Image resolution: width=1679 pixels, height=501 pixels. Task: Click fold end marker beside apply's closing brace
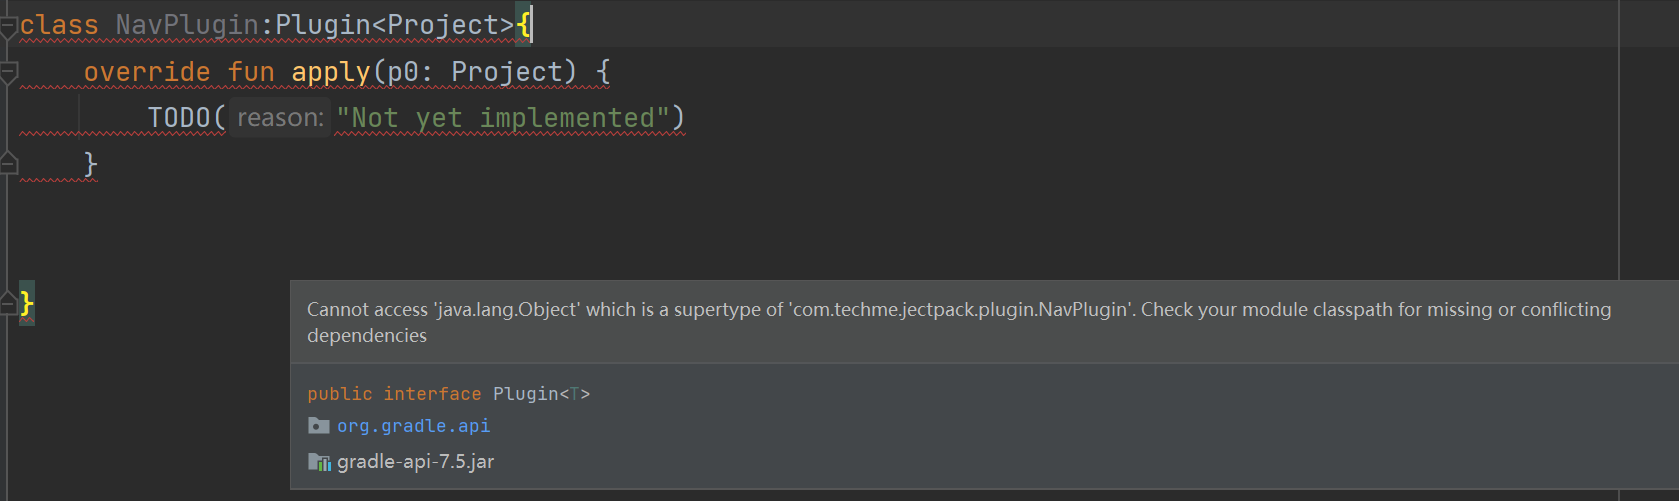(x=8, y=164)
